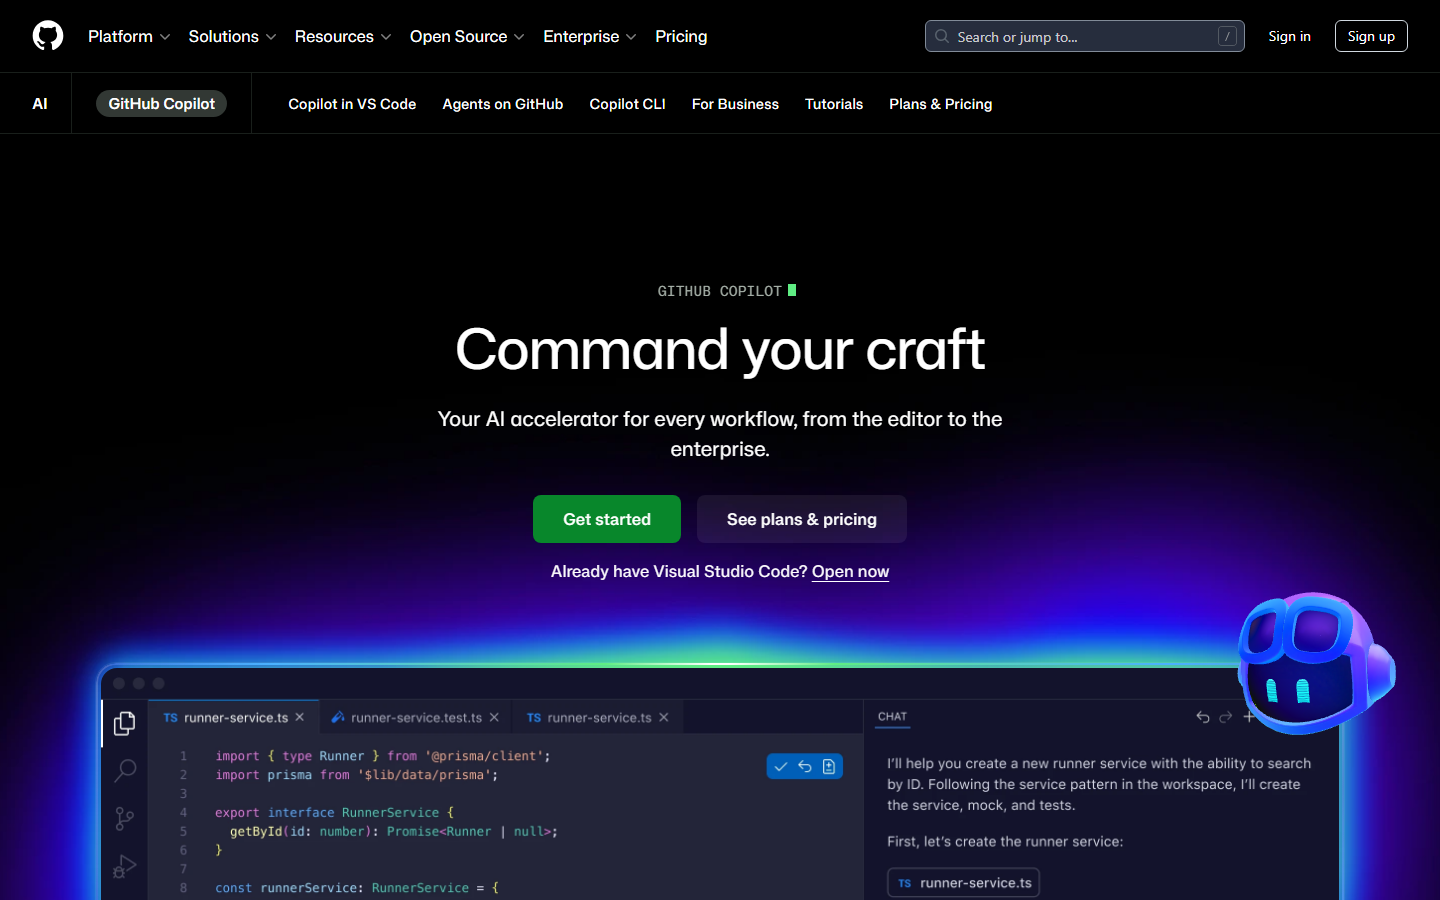Click See plans & pricing button
Image resolution: width=1440 pixels, height=900 pixels.
point(802,519)
